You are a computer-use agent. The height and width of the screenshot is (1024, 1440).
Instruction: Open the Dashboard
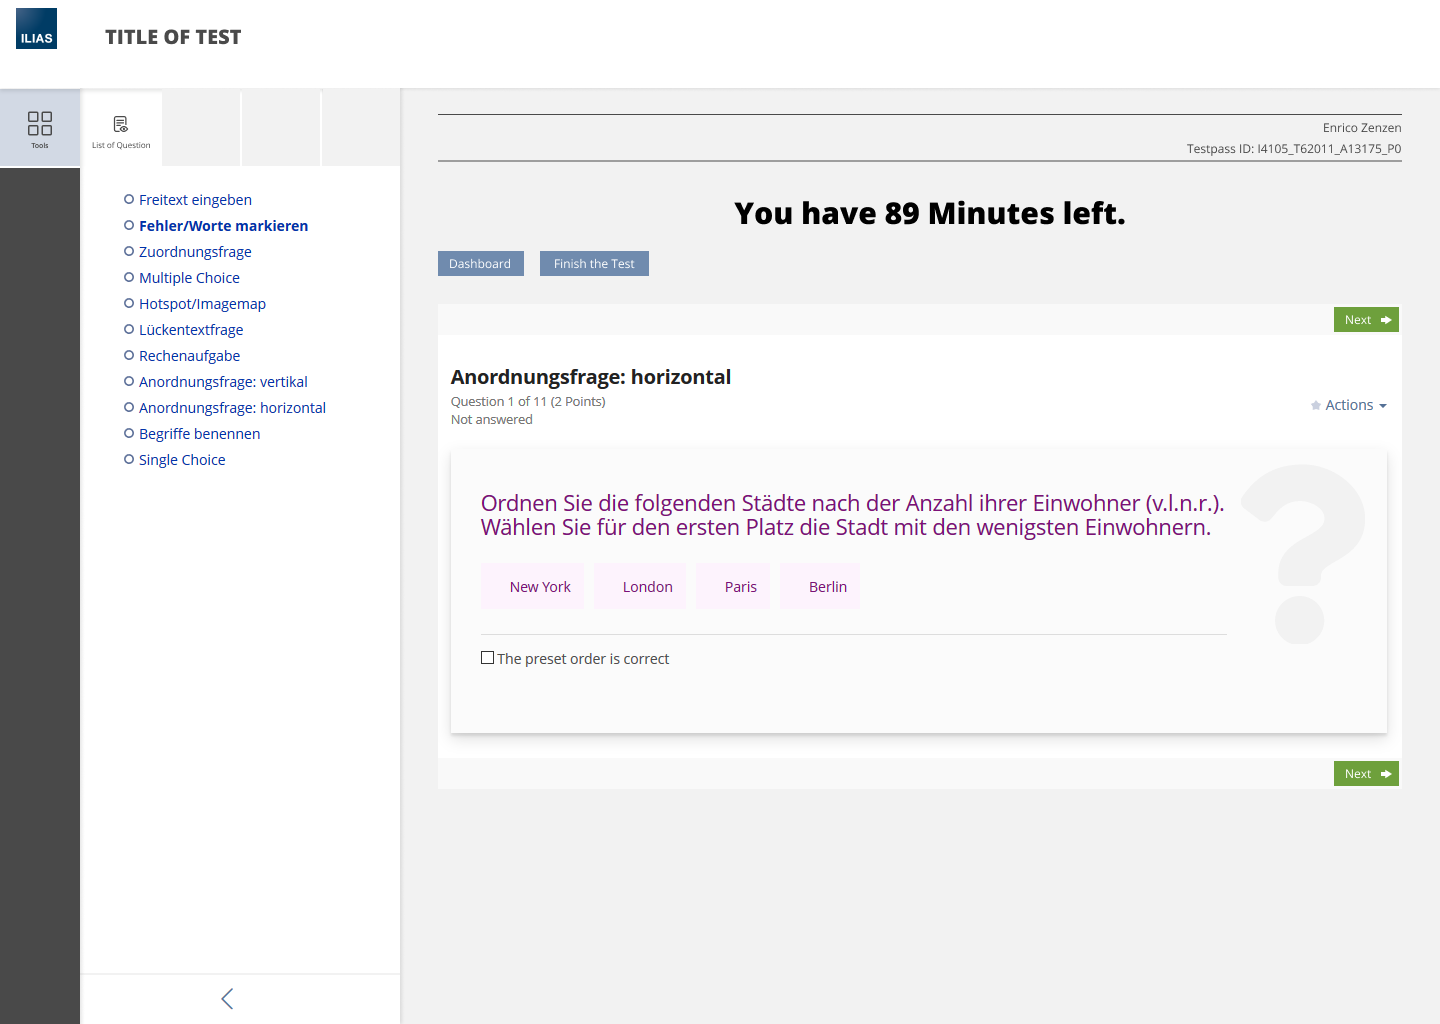[480, 264]
